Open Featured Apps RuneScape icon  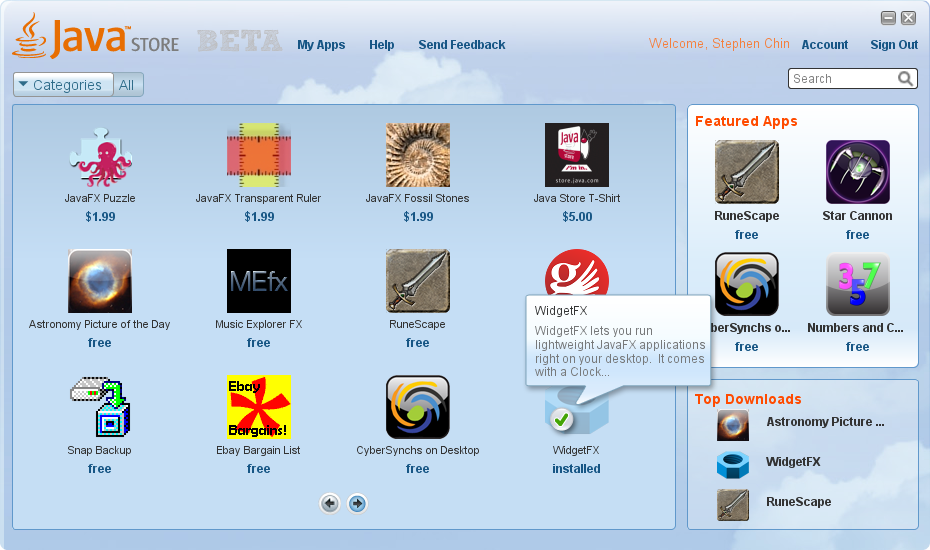747,172
